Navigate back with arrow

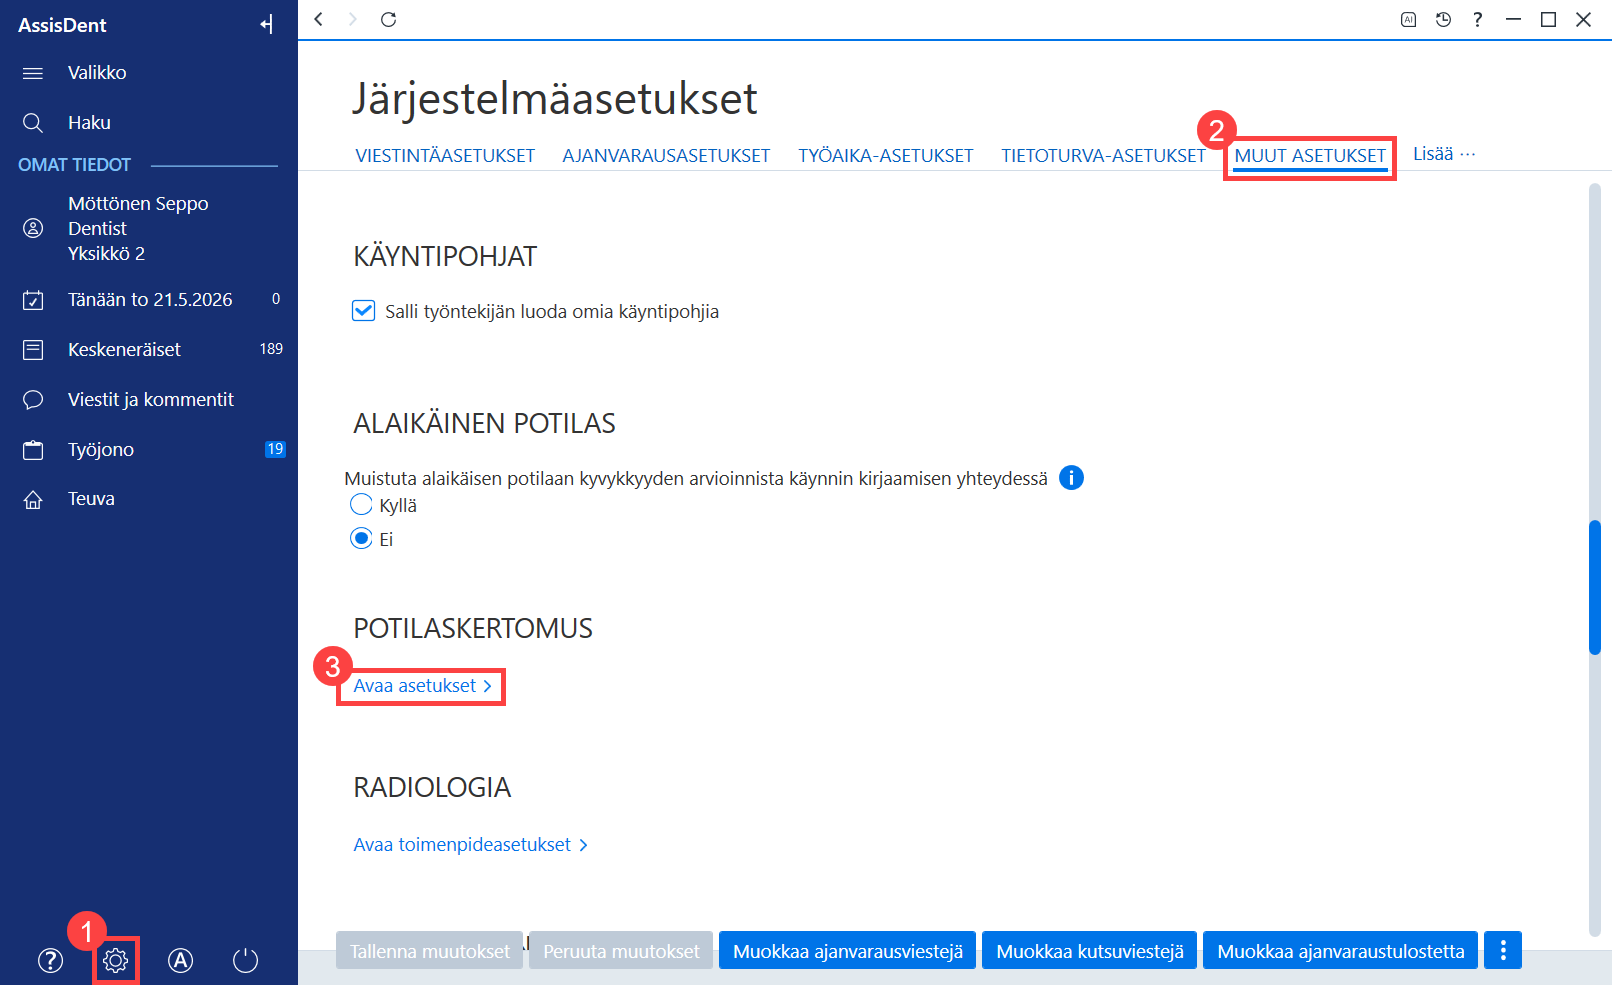319,19
